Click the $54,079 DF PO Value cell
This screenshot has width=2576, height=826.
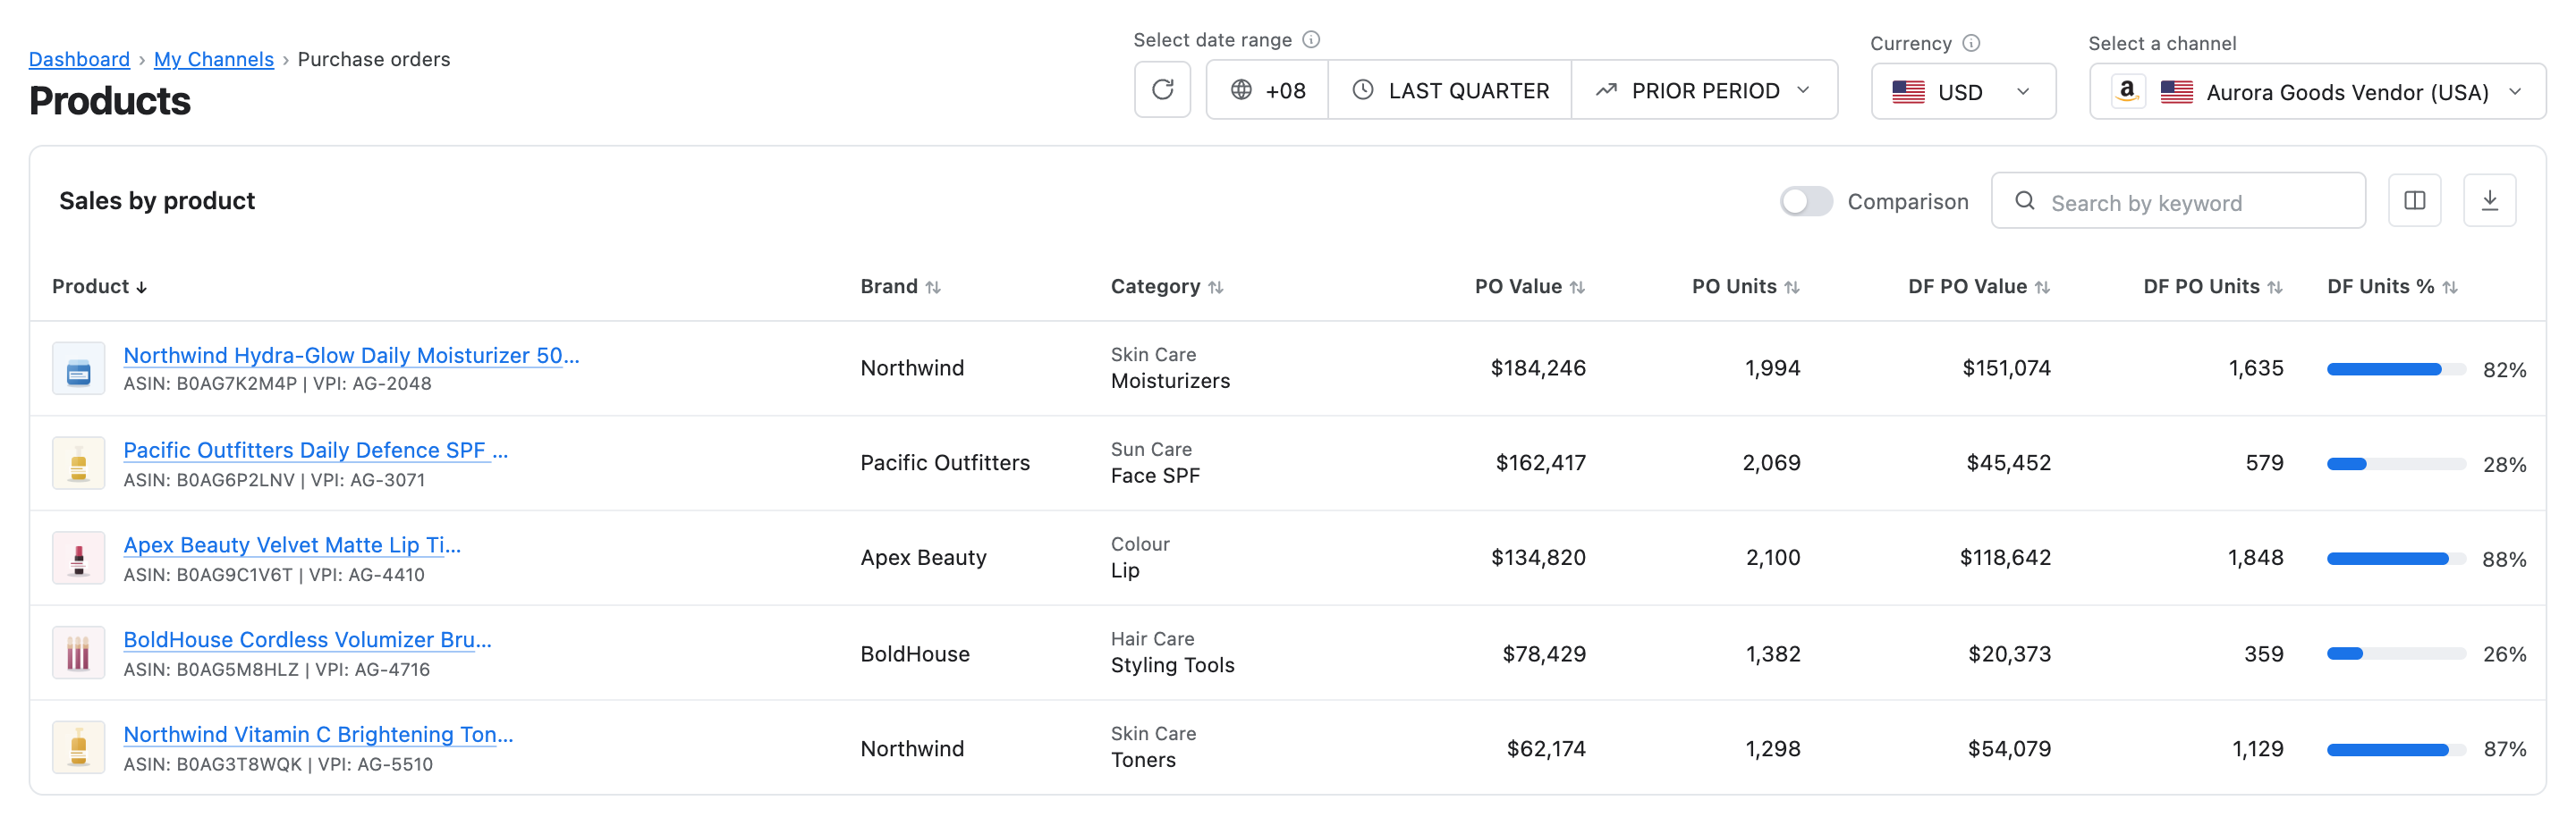pos(2009,749)
